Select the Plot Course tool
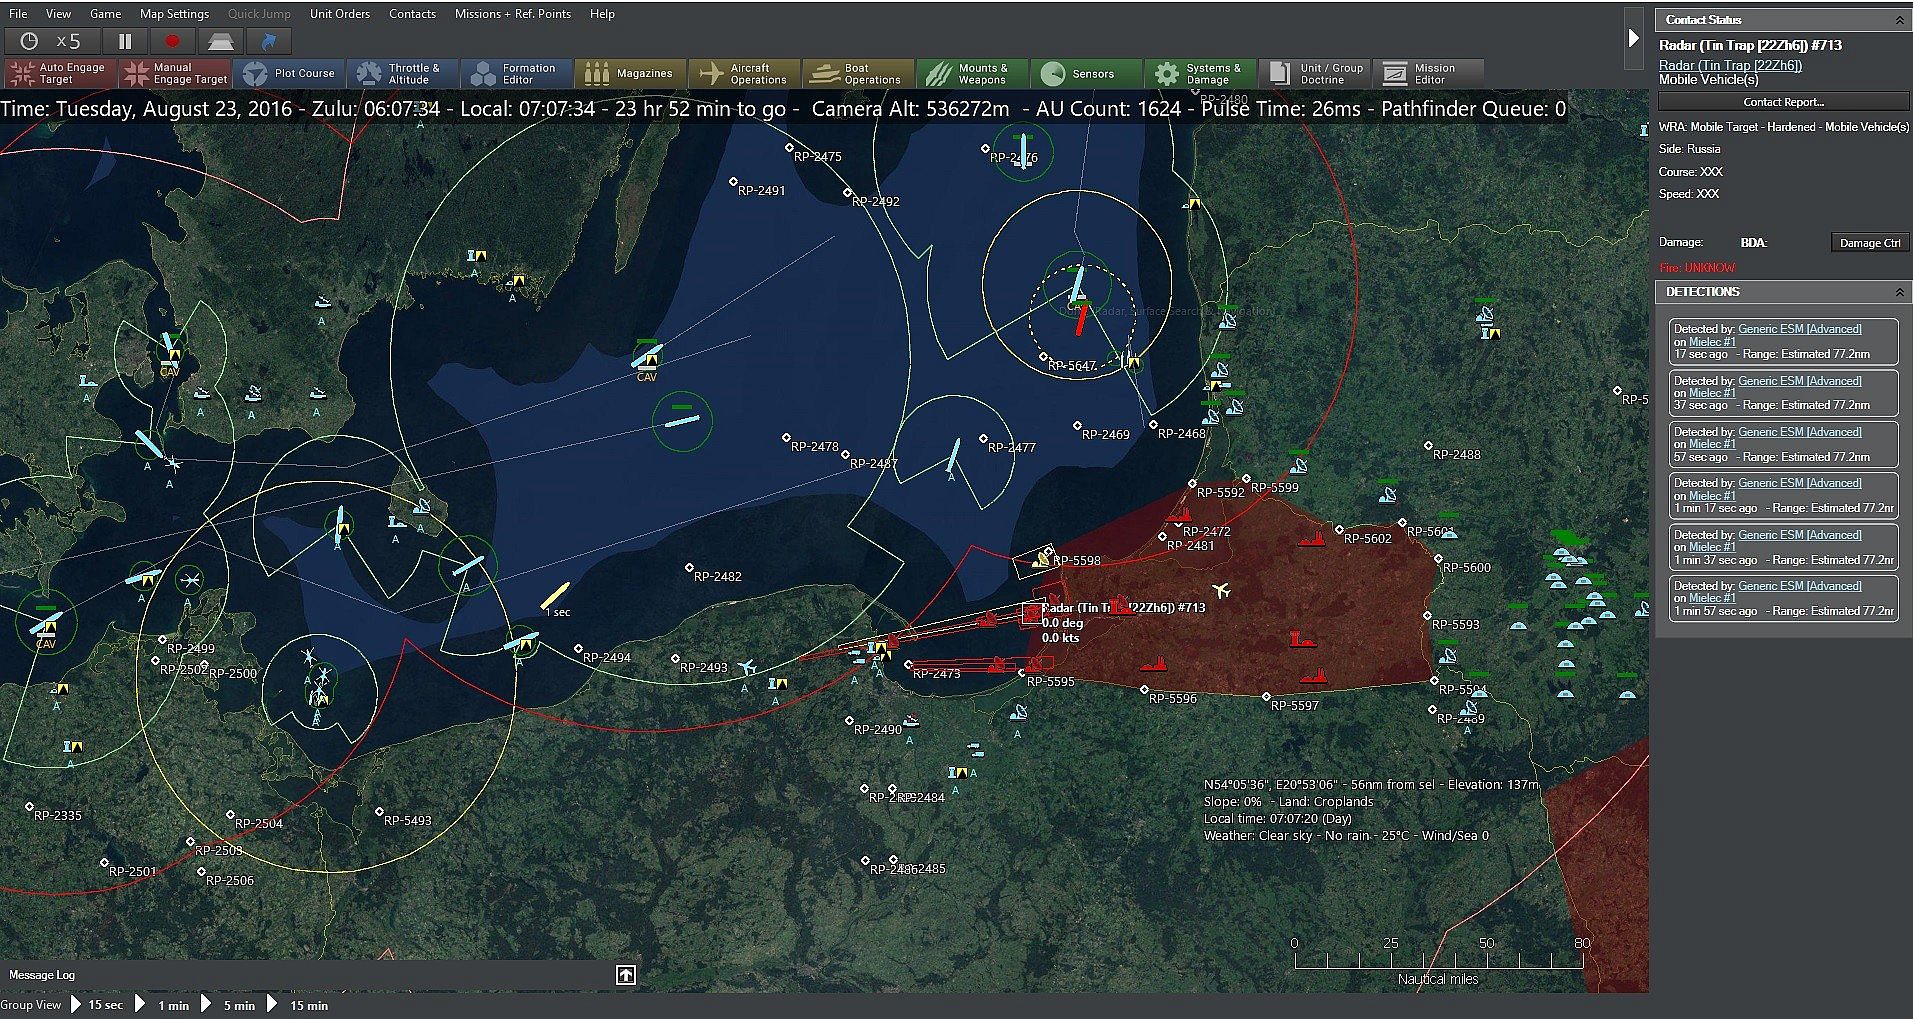This screenshot has width=1913, height=1019. (x=291, y=73)
